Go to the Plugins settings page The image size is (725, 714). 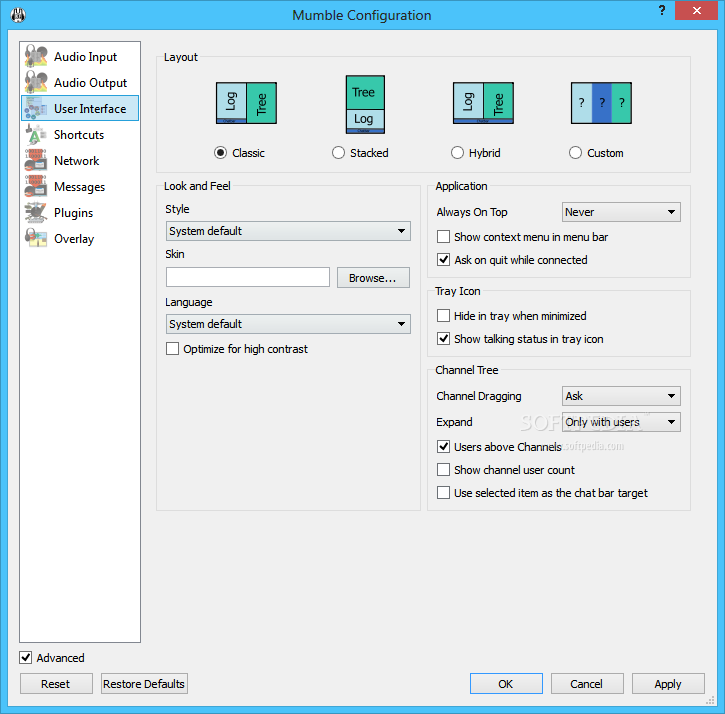click(80, 213)
